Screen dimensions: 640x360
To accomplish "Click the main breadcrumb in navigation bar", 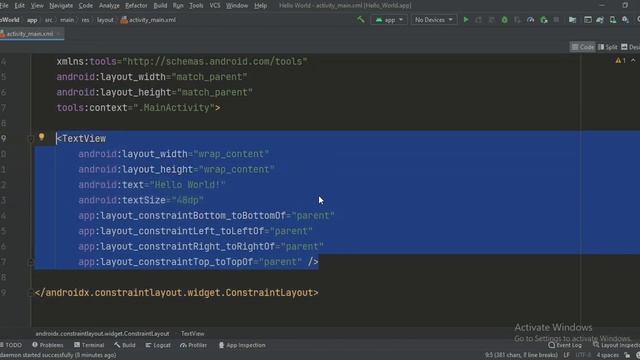I will click(x=67, y=20).
